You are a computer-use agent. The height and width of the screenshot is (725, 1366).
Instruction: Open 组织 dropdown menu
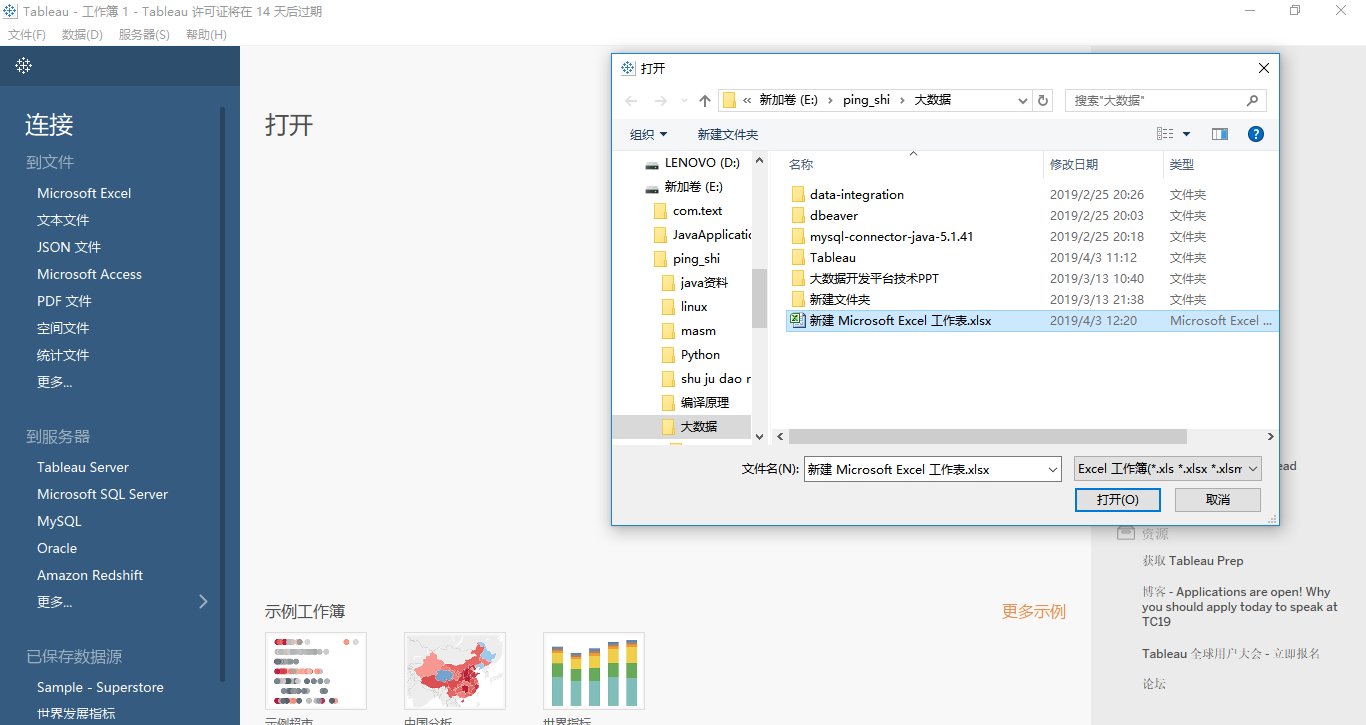pyautogui.click(x=648, y=134)
